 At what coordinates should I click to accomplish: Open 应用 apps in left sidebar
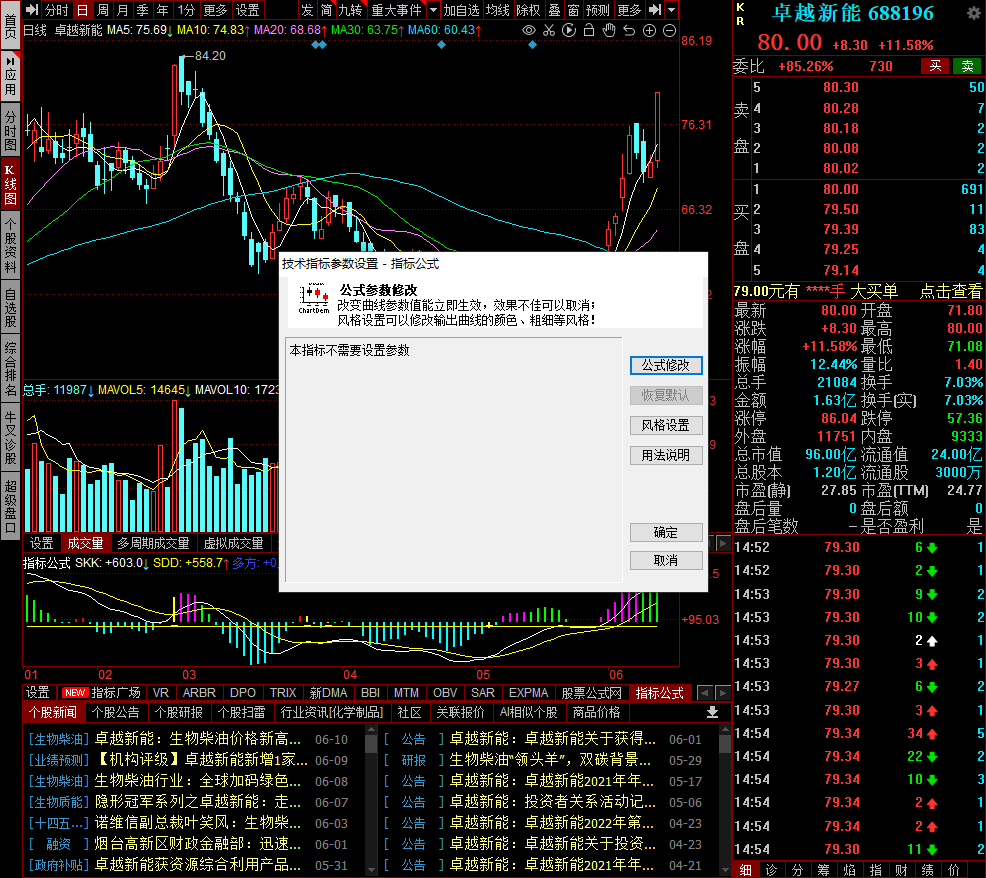[11, 75]
